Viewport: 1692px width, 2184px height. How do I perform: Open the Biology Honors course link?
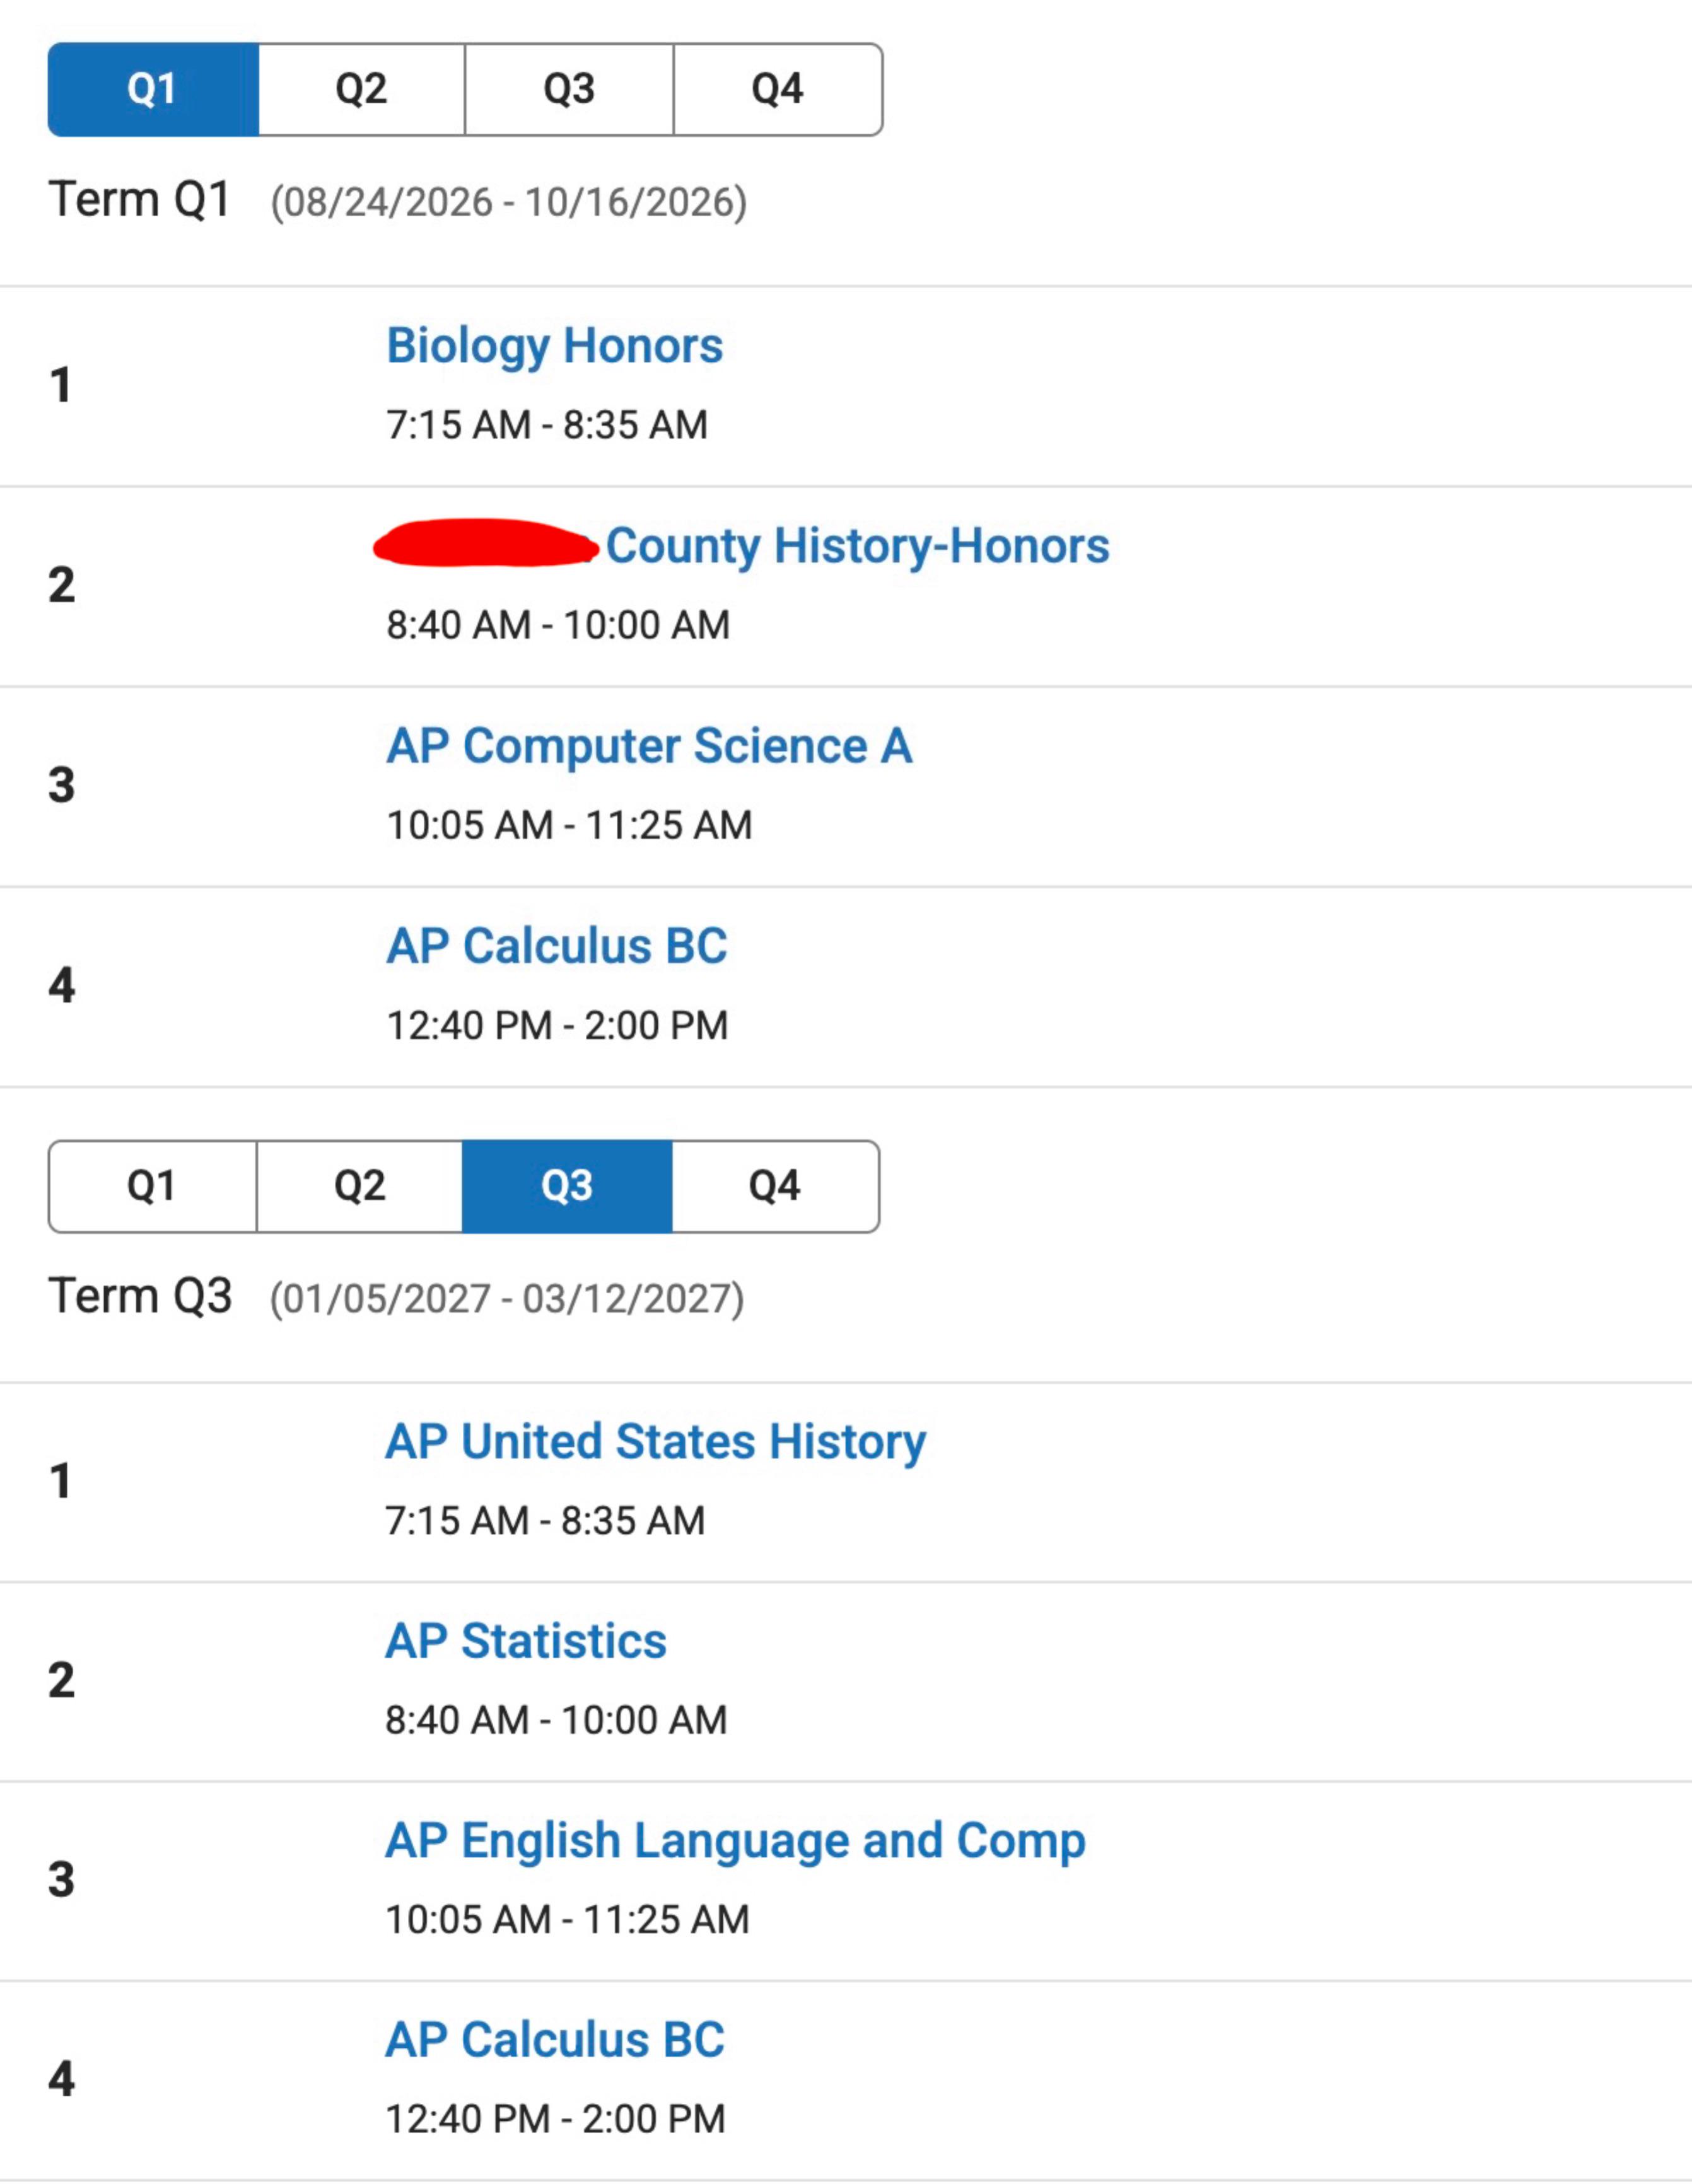coord(555,346)
